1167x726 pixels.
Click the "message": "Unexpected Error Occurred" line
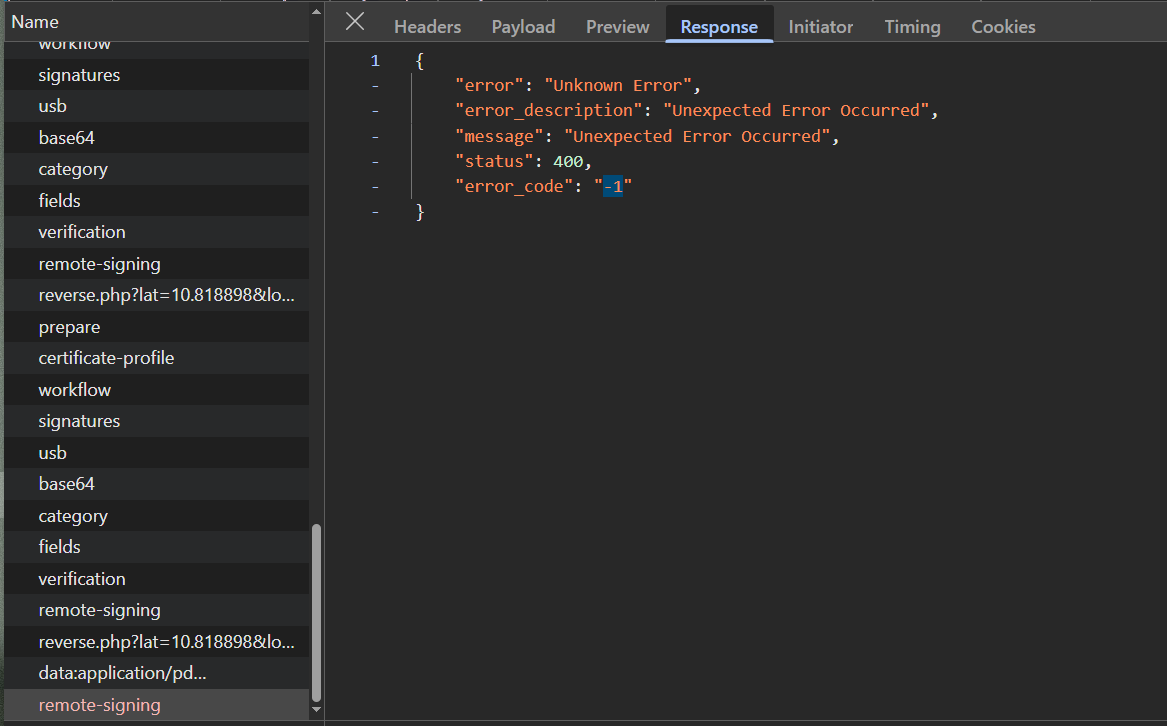tap(647, 136)
